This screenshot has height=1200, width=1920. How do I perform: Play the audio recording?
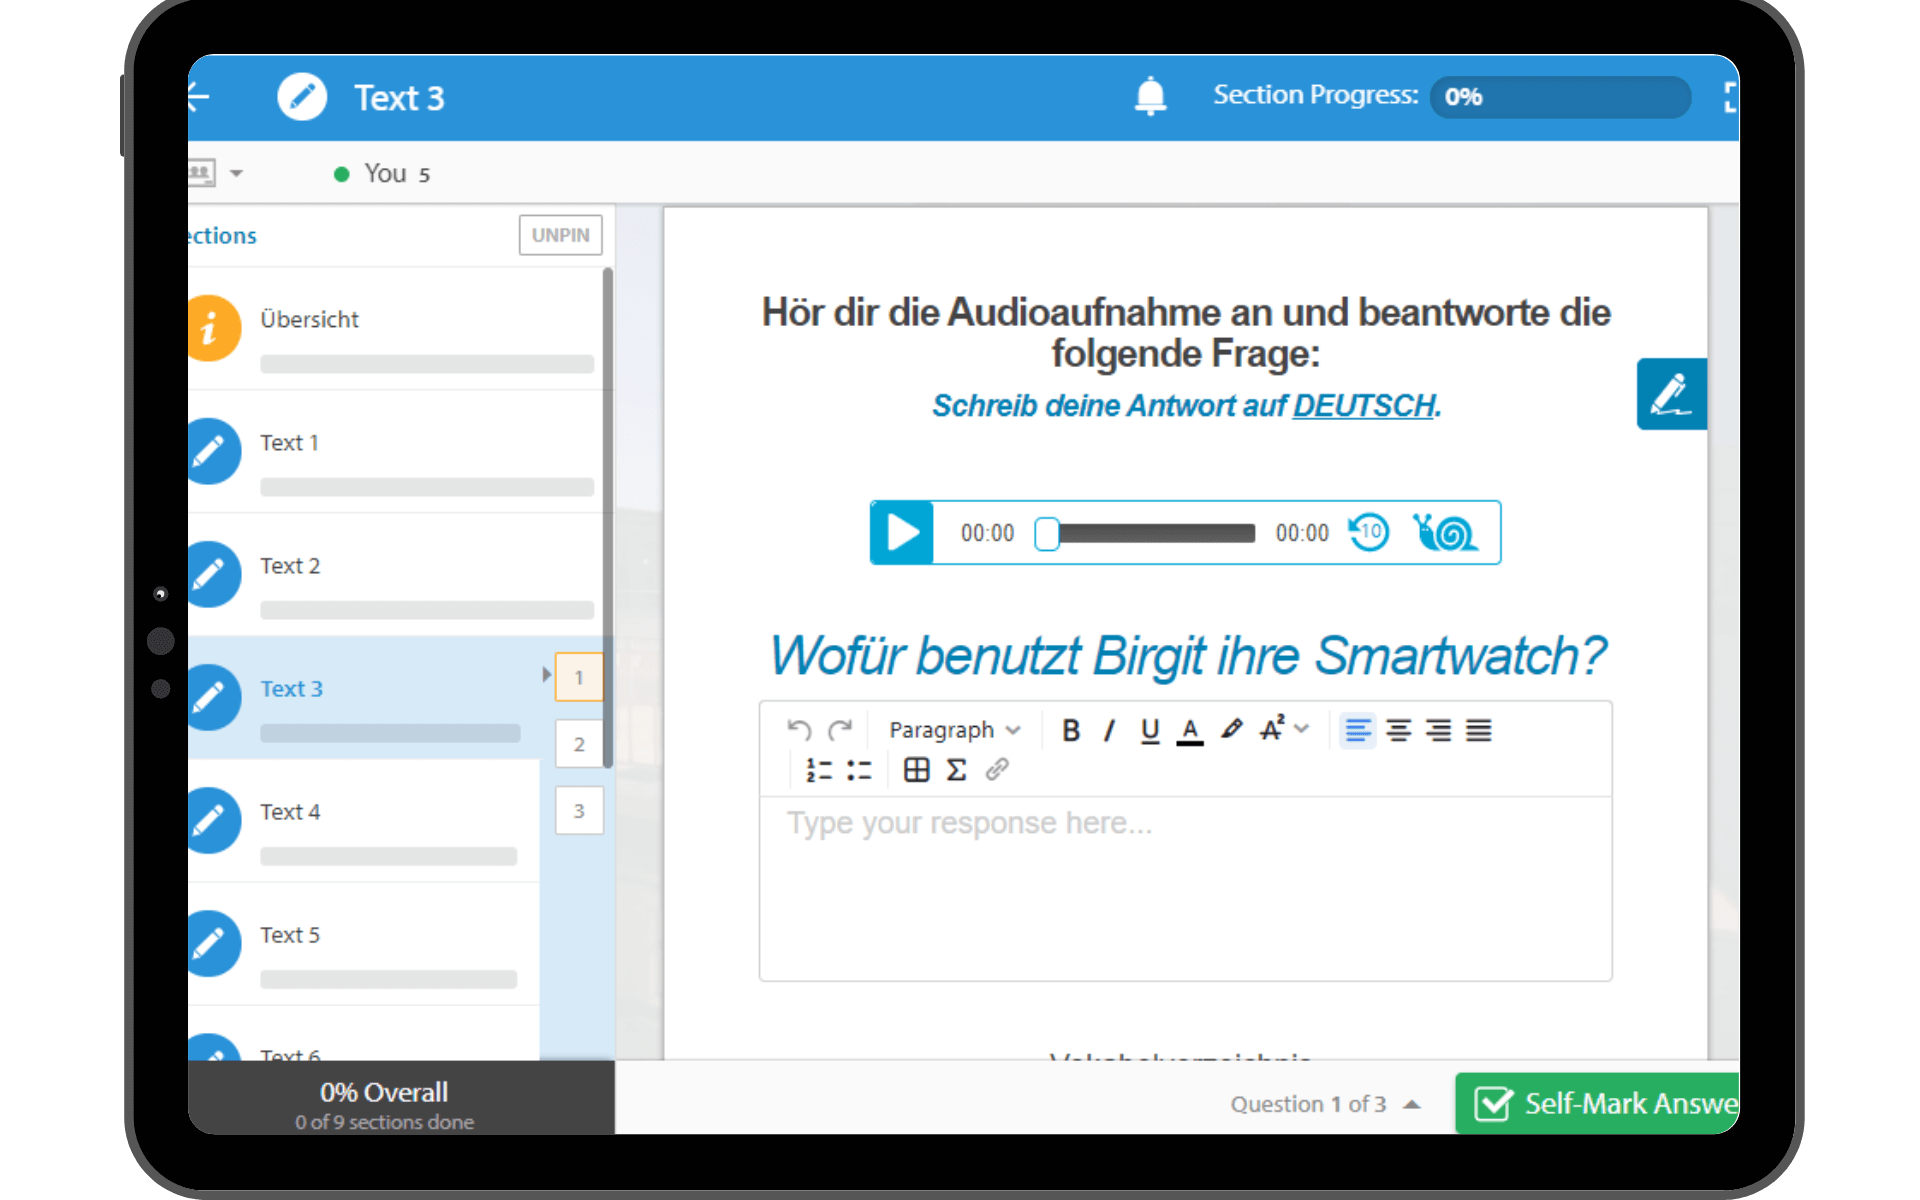coord(901,532)
